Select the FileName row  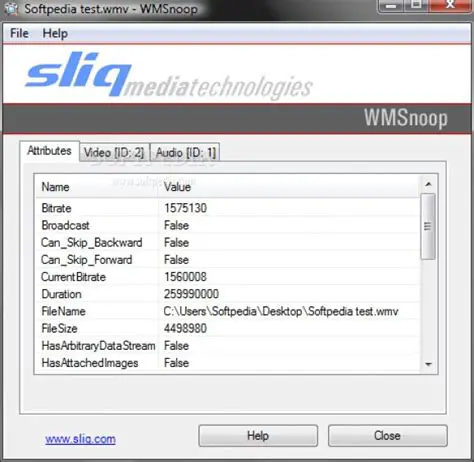tap(228, 311)
